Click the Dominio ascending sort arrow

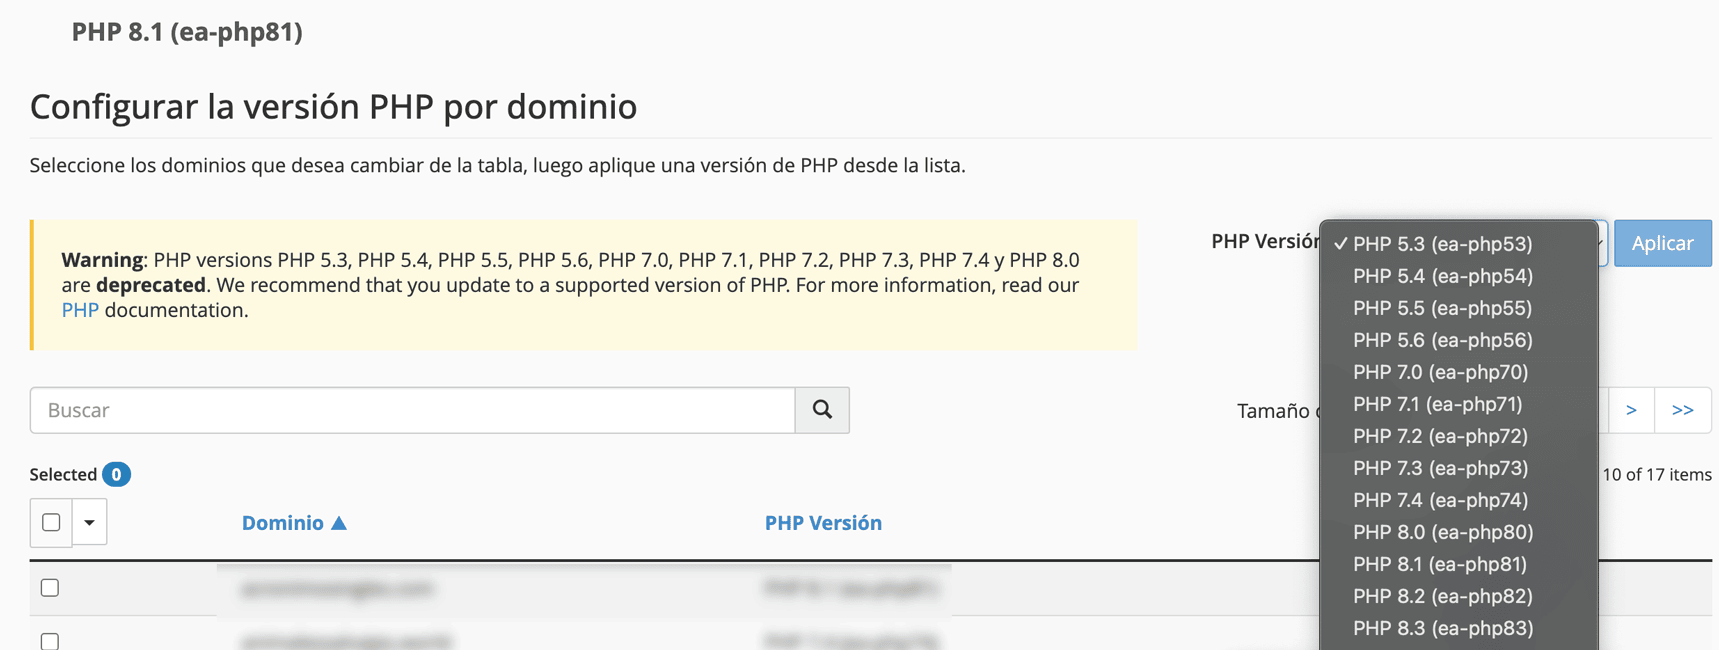click(339, 523)
